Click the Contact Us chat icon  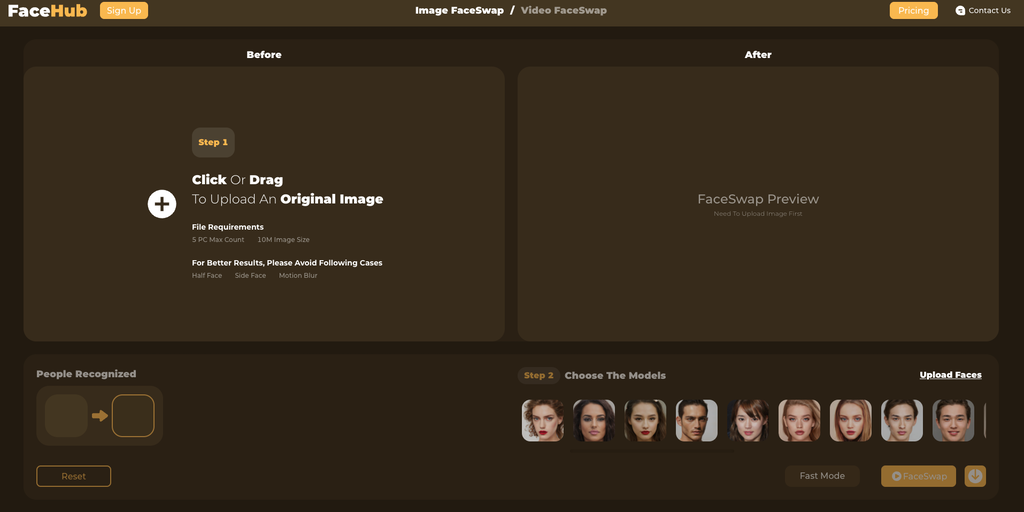[960, 11]
